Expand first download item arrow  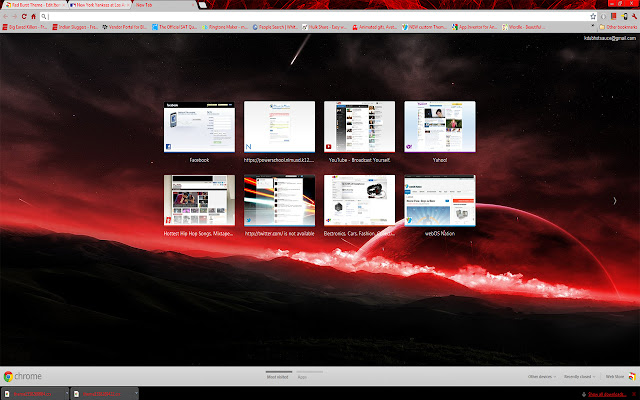click(67, 393)
